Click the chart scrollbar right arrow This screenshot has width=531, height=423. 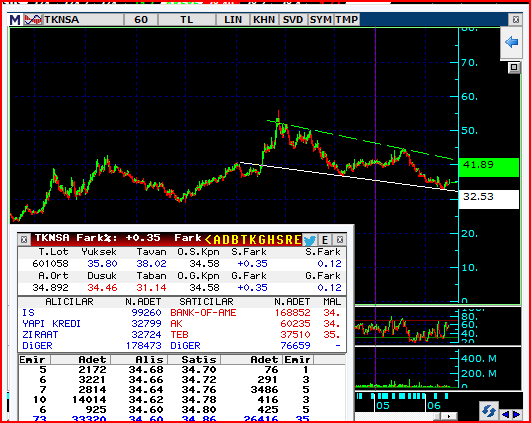point(449,416)
